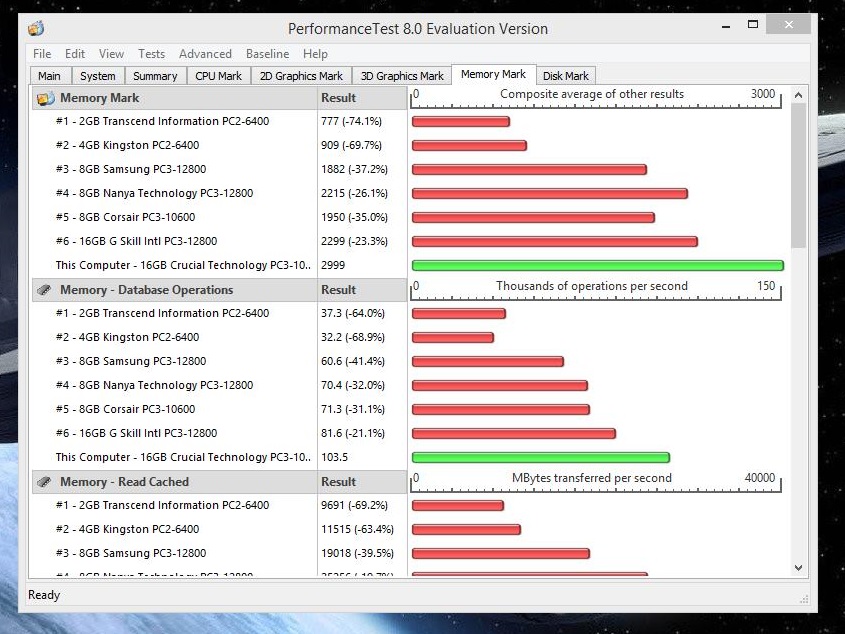845x634 pixels.
Task: Click the scroll down arrow of results list
Action: 798,568
